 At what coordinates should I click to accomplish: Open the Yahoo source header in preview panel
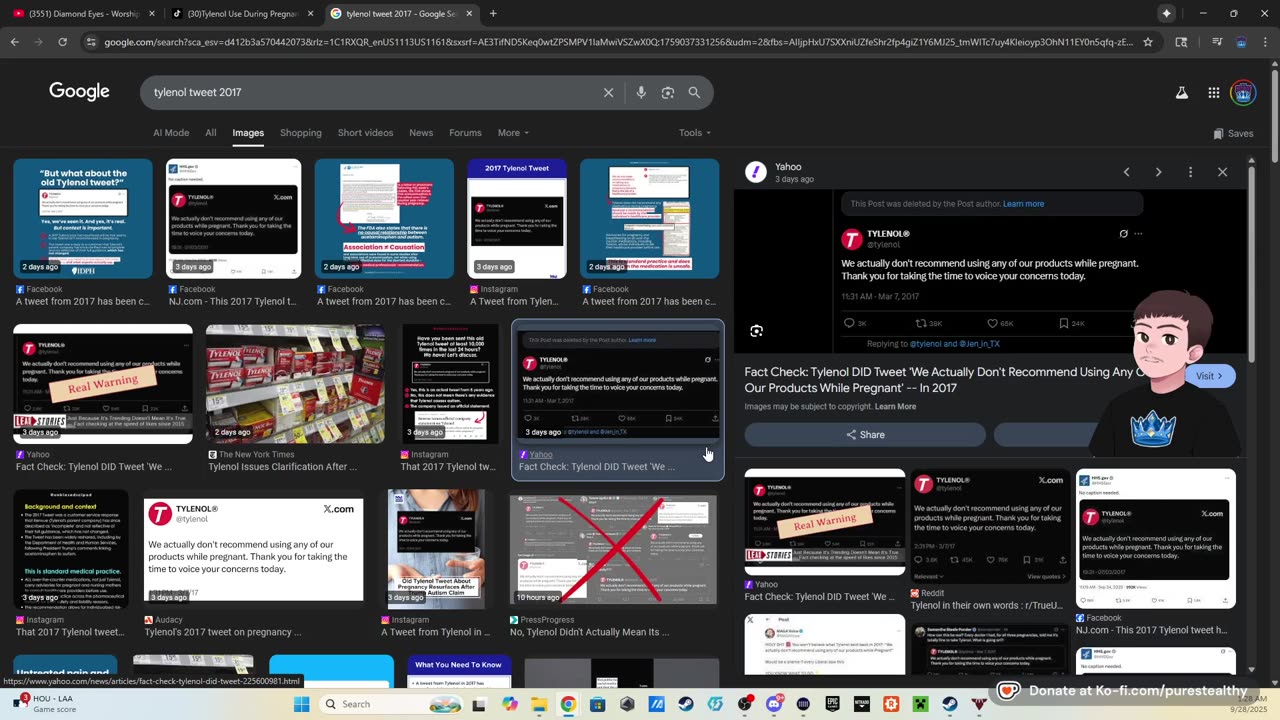coord(780,172)
